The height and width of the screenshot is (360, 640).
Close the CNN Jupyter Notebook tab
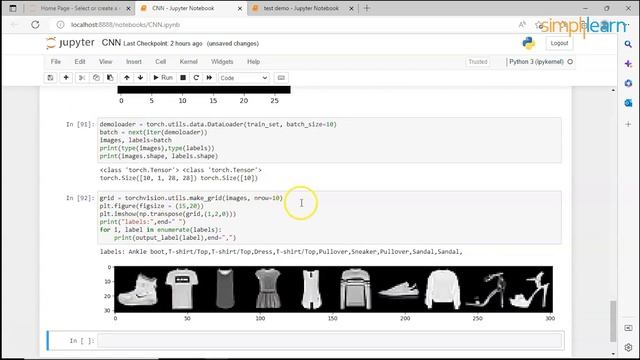click(x=240, y=8)
